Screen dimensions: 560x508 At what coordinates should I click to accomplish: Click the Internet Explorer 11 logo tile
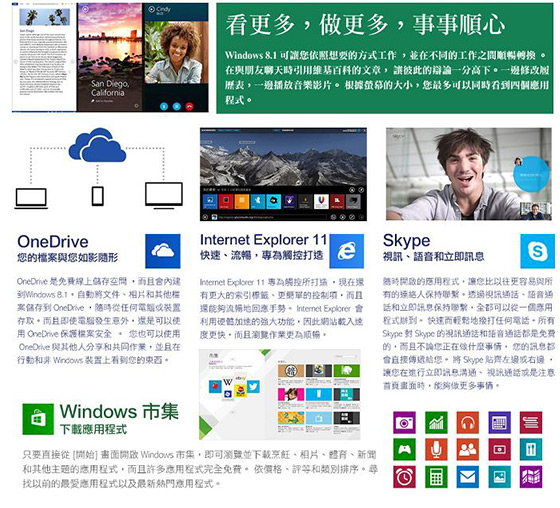[x=347, y=251]
